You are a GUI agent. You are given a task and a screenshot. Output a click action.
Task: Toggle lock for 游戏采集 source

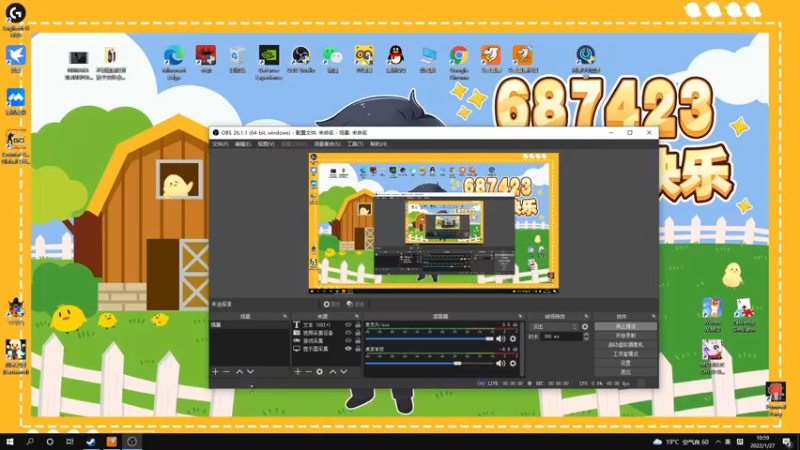click(x=358, y=341)
